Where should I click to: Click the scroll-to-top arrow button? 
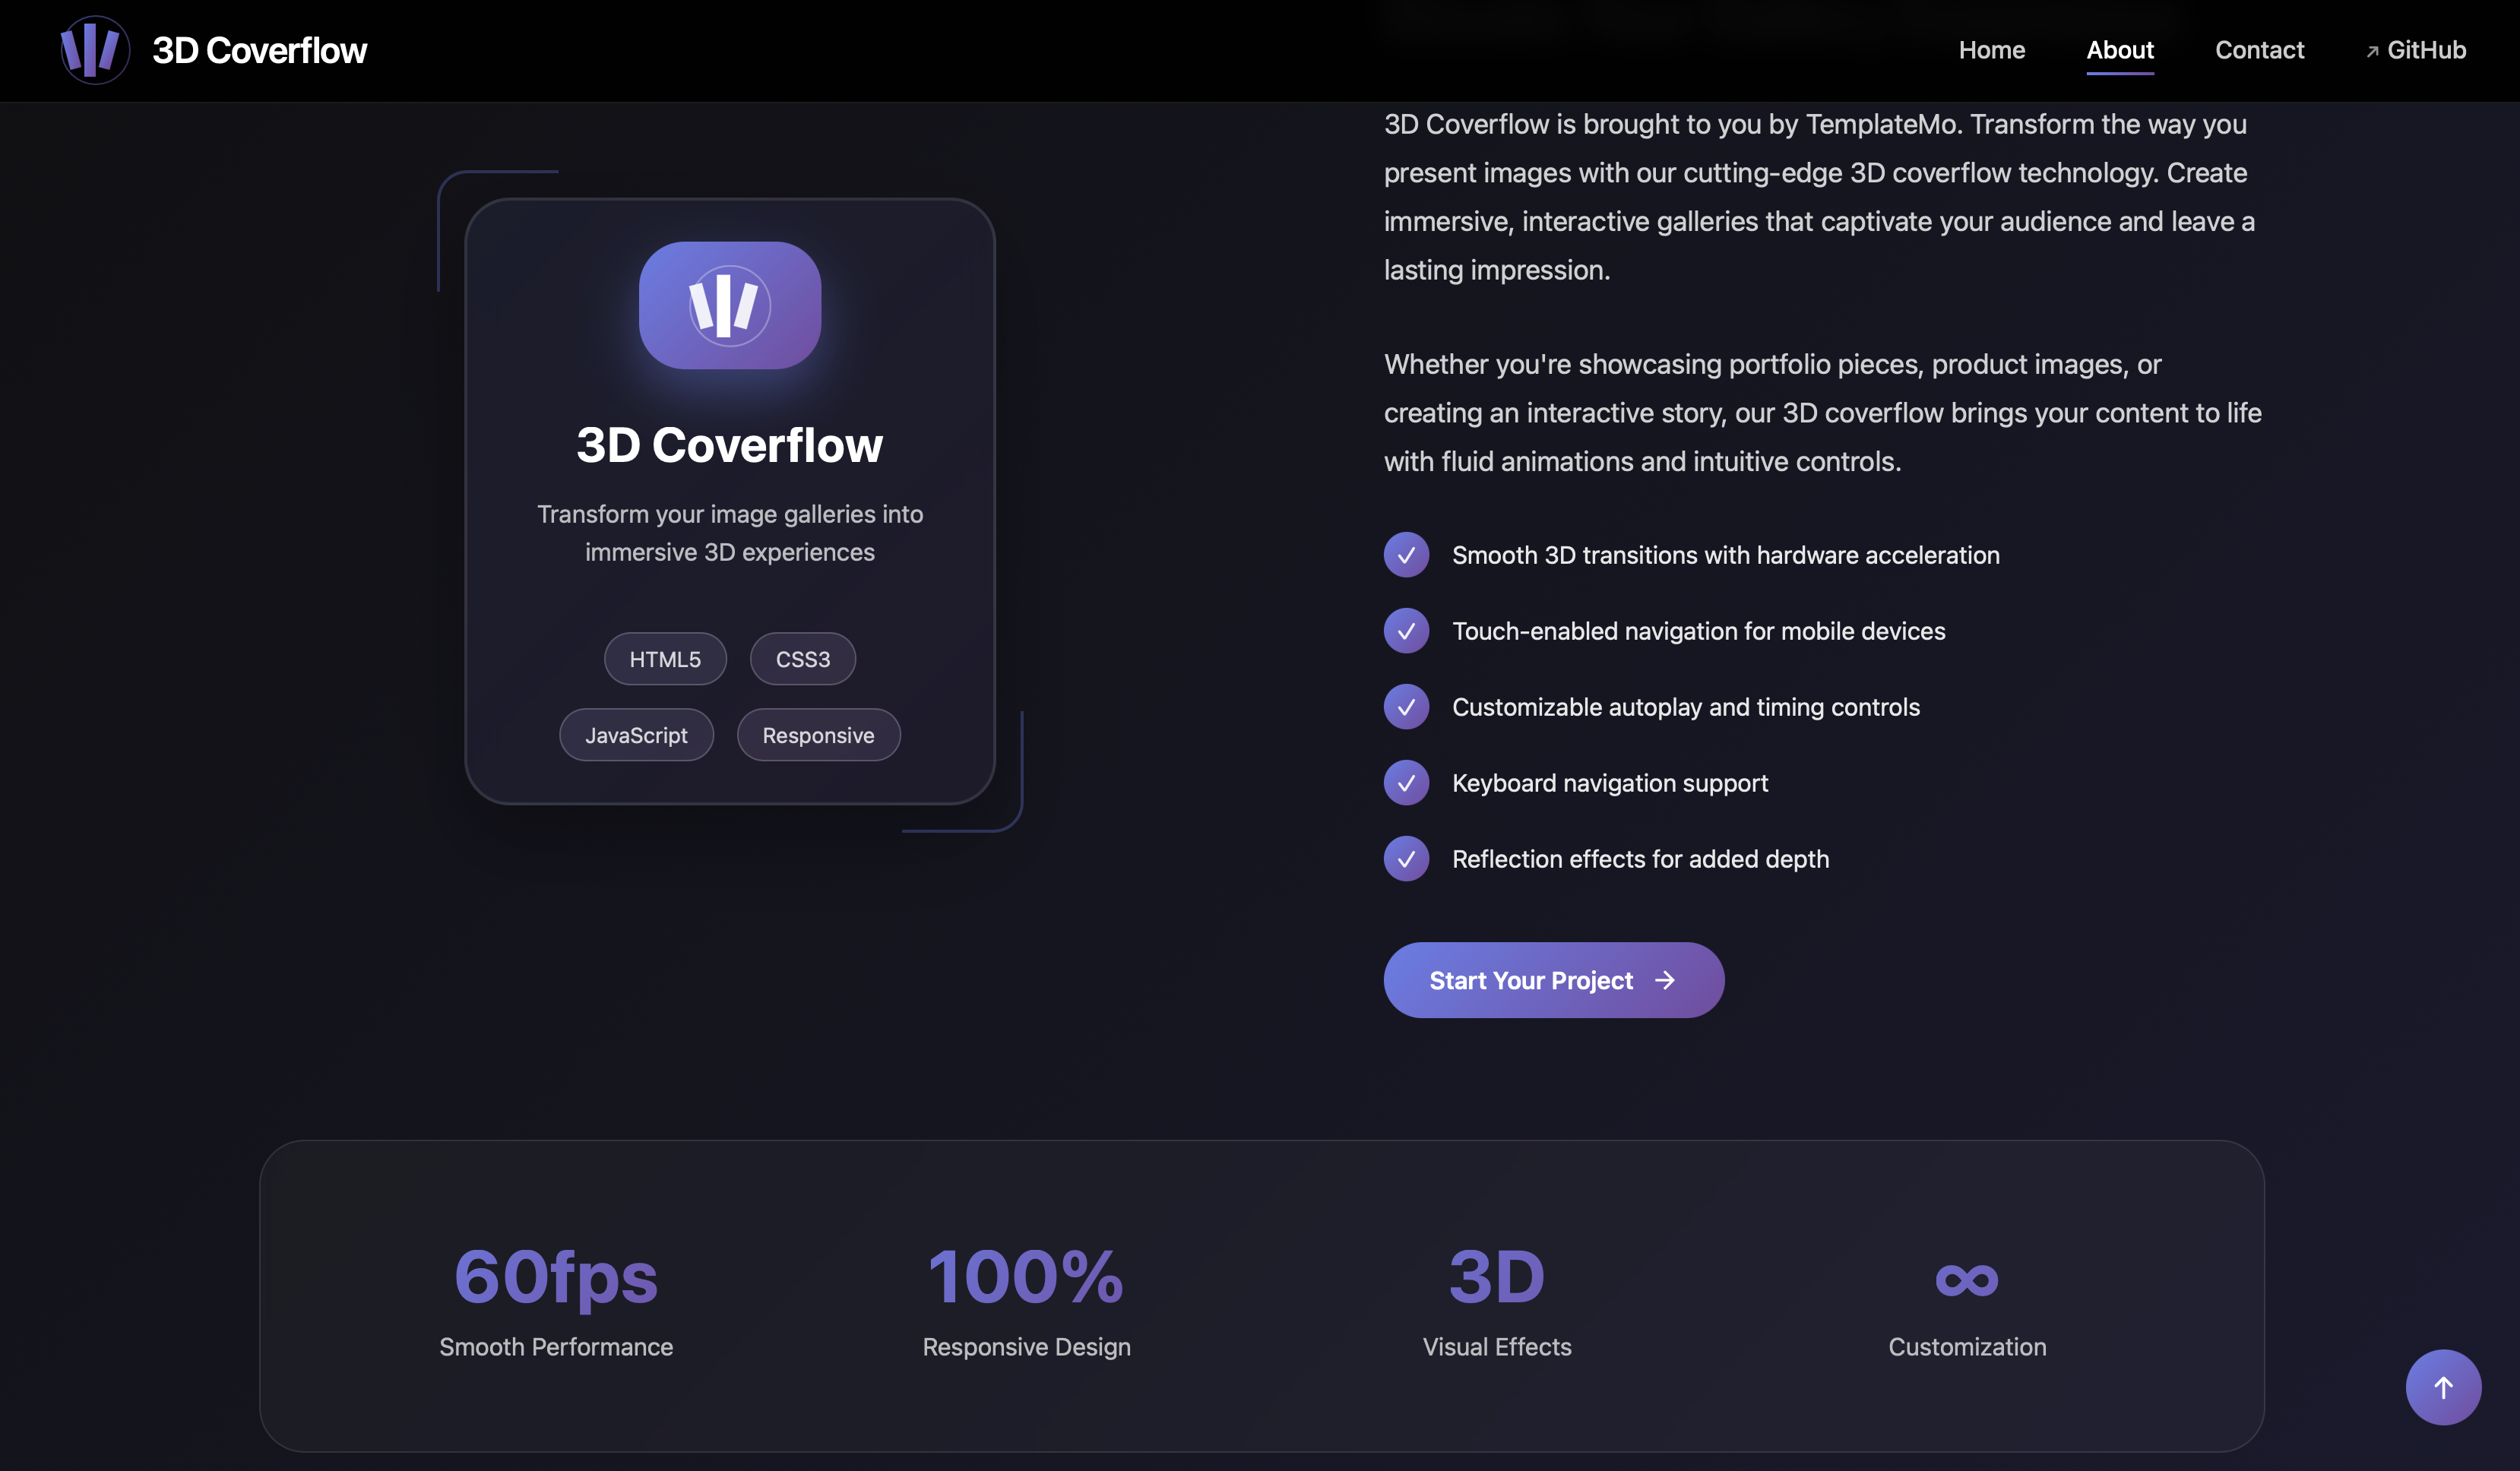point(2443,1387)
